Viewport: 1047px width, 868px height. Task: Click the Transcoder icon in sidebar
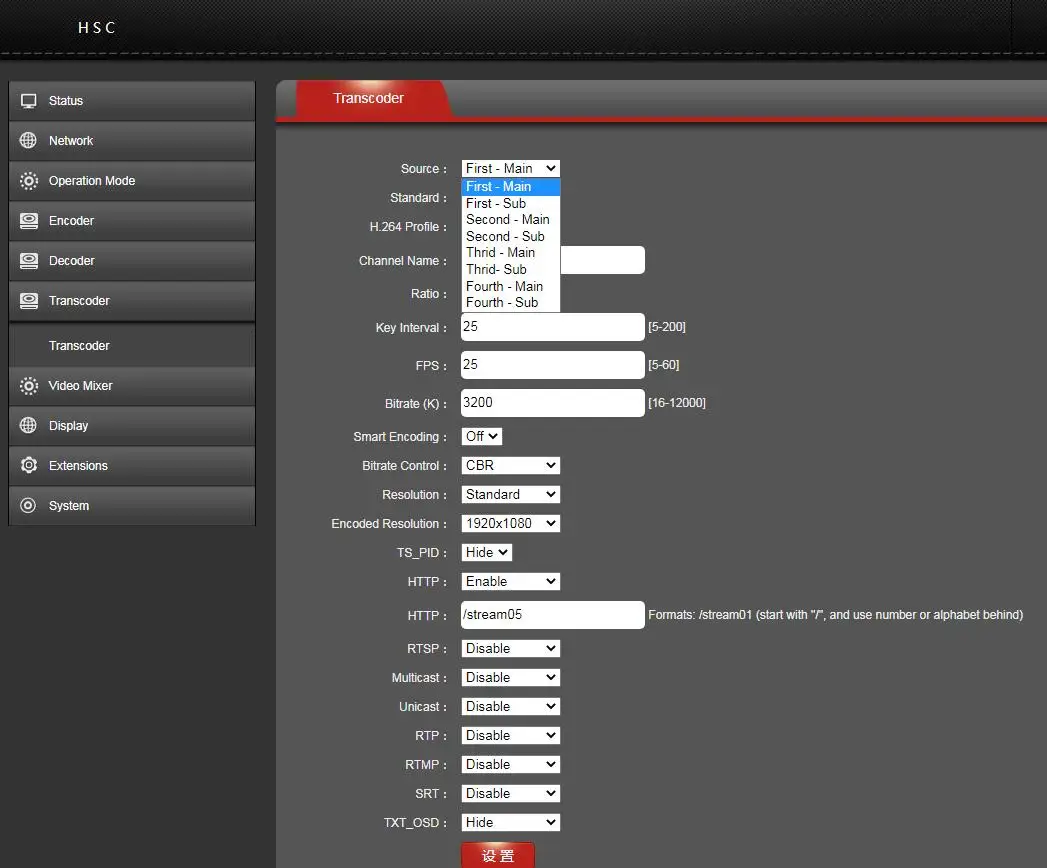coord(28,300)
